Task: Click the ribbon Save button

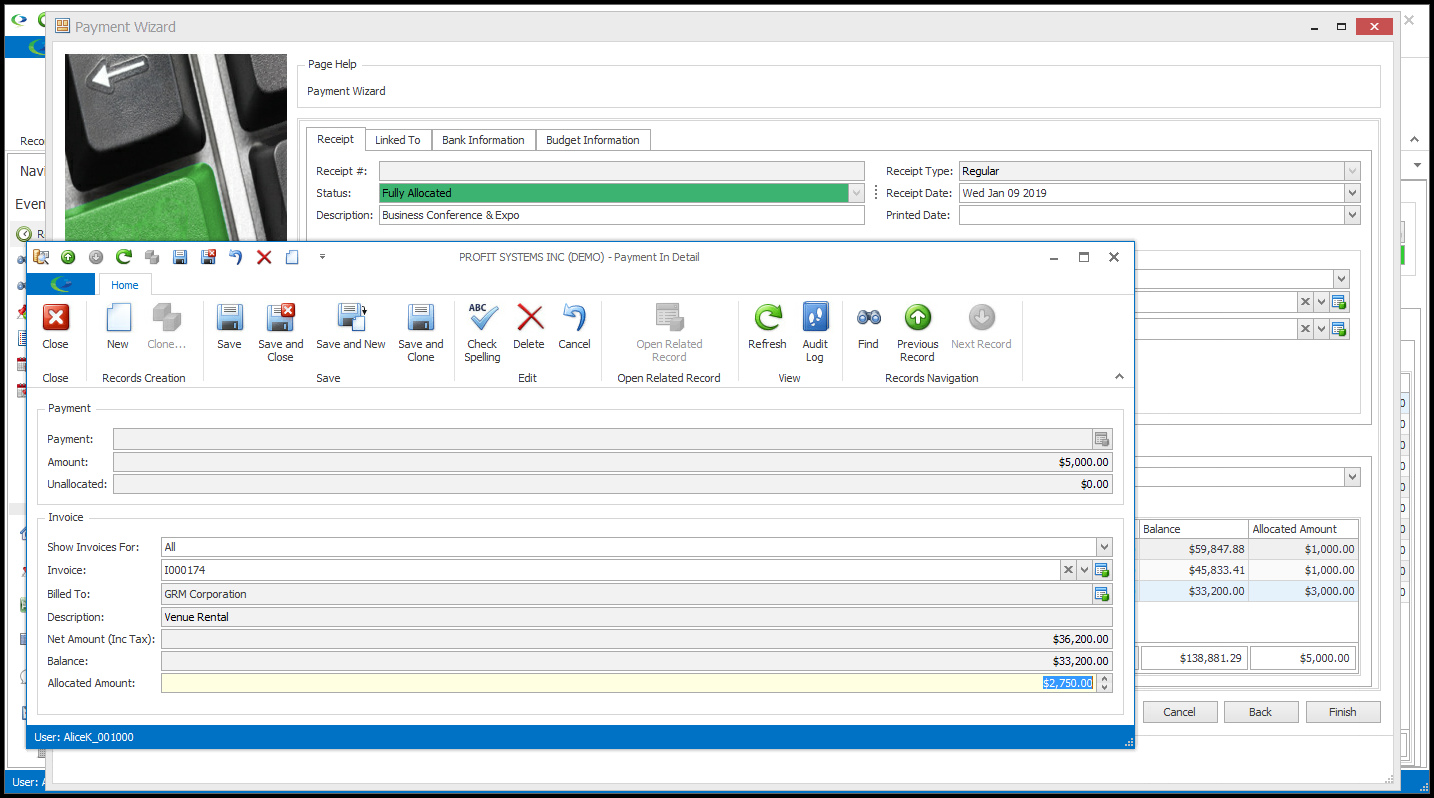Action: pos(229,327)
